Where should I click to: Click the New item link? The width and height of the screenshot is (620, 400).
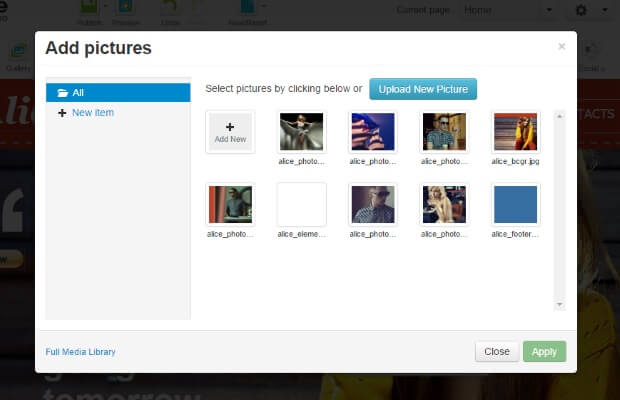tap(93, 113)
